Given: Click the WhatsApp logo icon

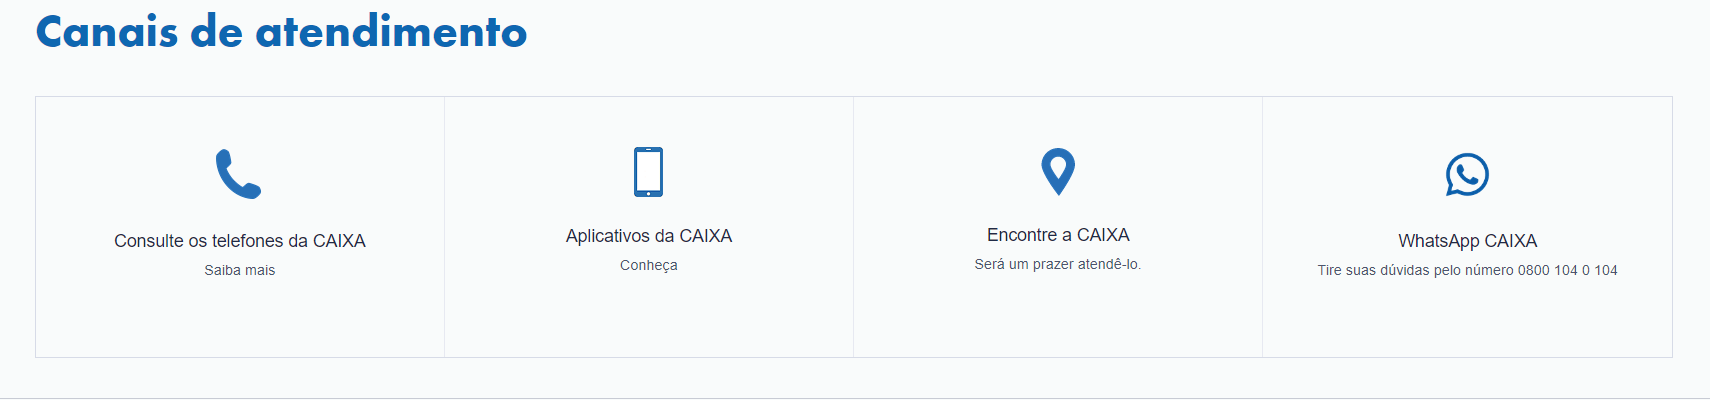Looking at the screenshot, I should point(1467,175).
